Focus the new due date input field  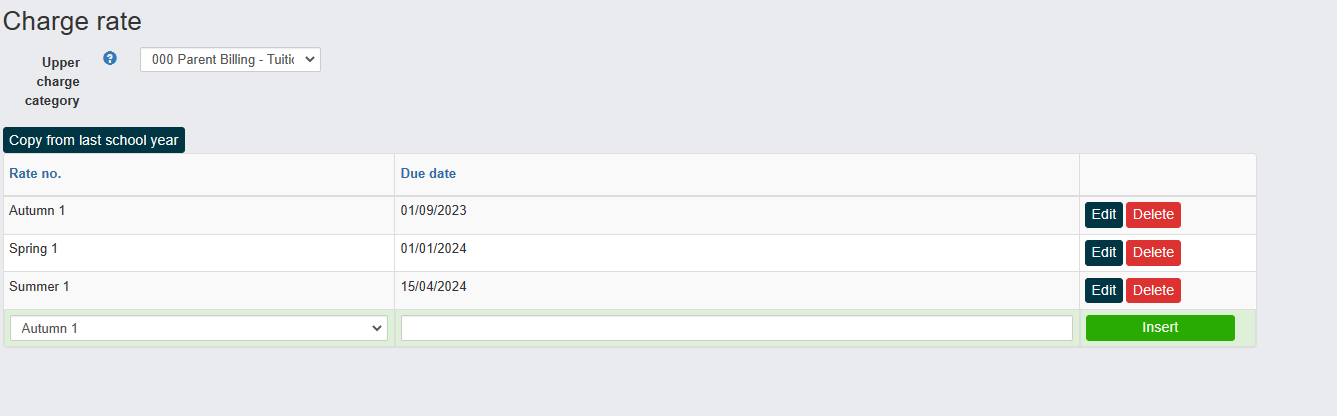[x=737, y=328]
